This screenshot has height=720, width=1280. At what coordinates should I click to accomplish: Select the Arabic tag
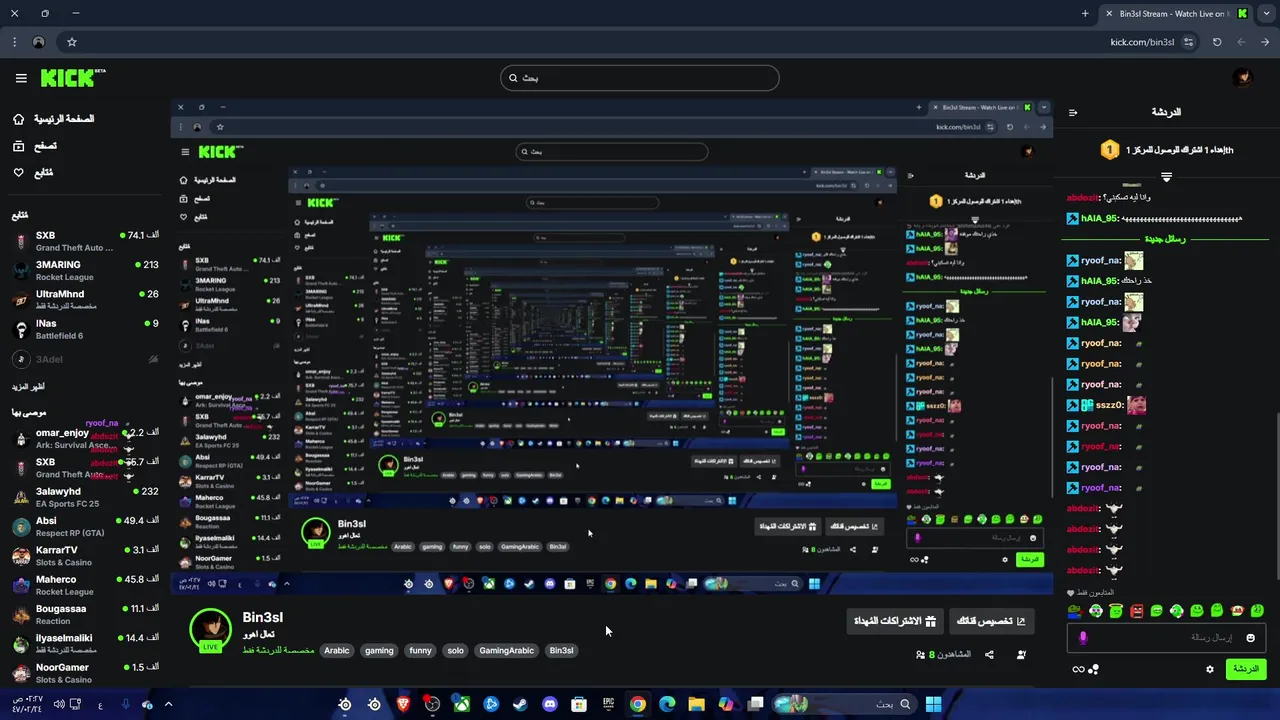click(337, 650)
